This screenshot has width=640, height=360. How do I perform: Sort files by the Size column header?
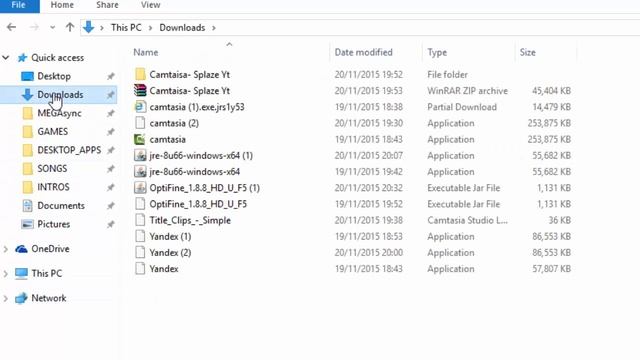[527, 52]
